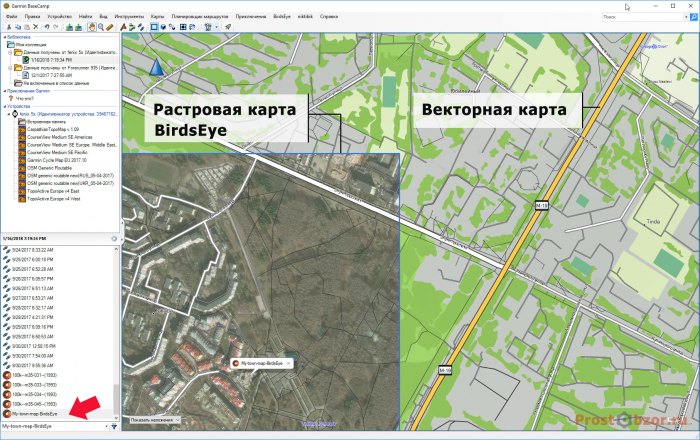Select the New Route tool
Screen dimensions: 700x440
(132, 27)
